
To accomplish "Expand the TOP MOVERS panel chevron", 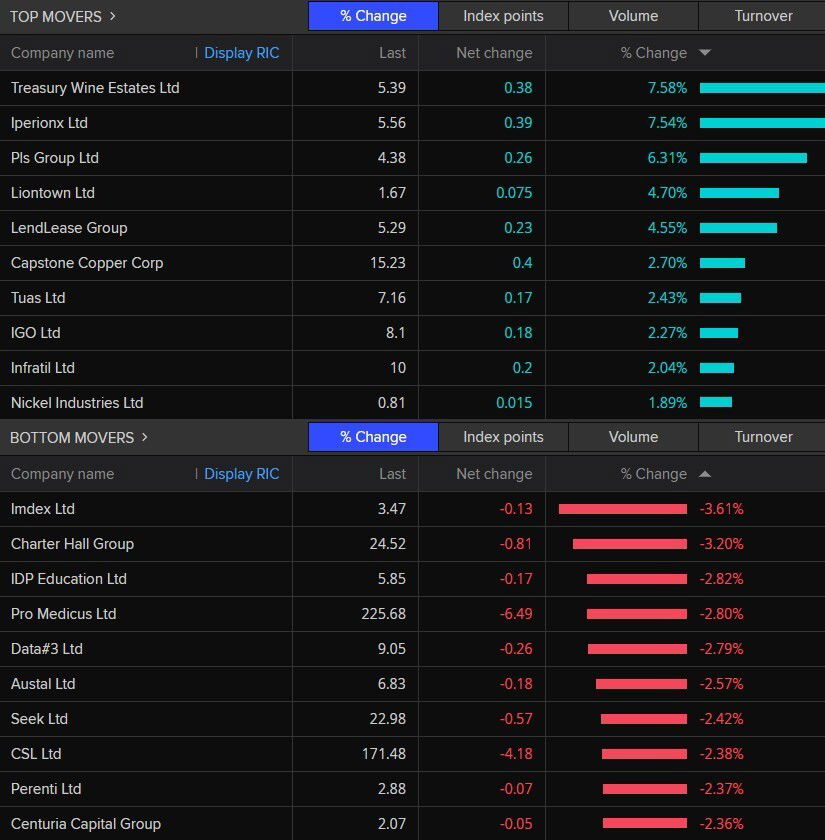I will [112, 16].
